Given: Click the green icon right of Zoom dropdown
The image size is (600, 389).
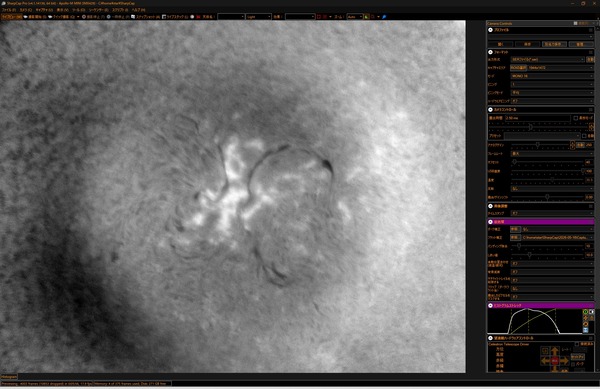Looking at the screenshot, I should tap(367, 17).
